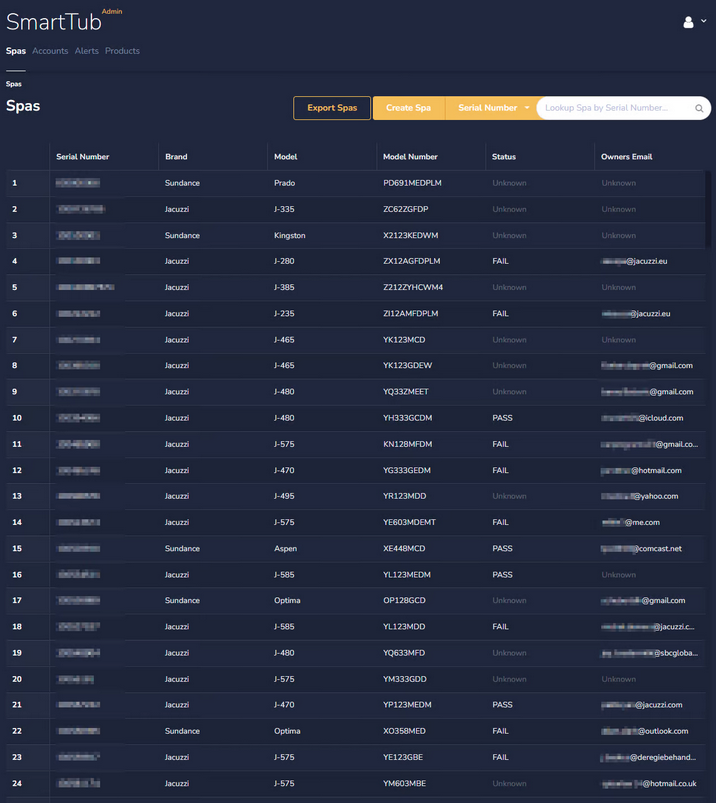Expand the Serial Number filter dropdown

494,108
